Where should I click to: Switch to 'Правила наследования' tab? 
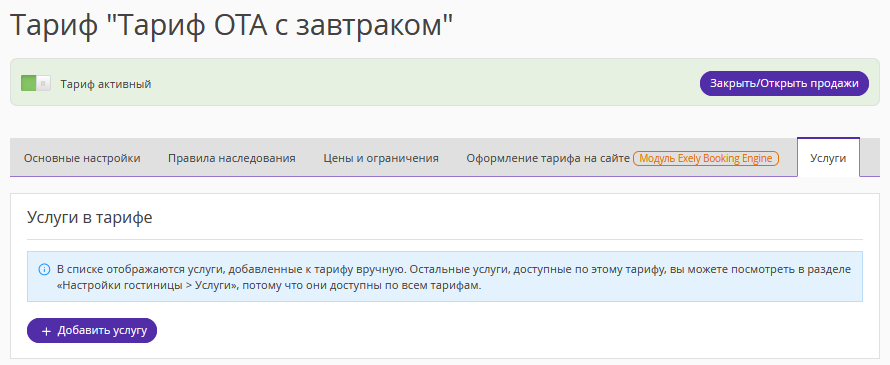(x=232, y=158)
